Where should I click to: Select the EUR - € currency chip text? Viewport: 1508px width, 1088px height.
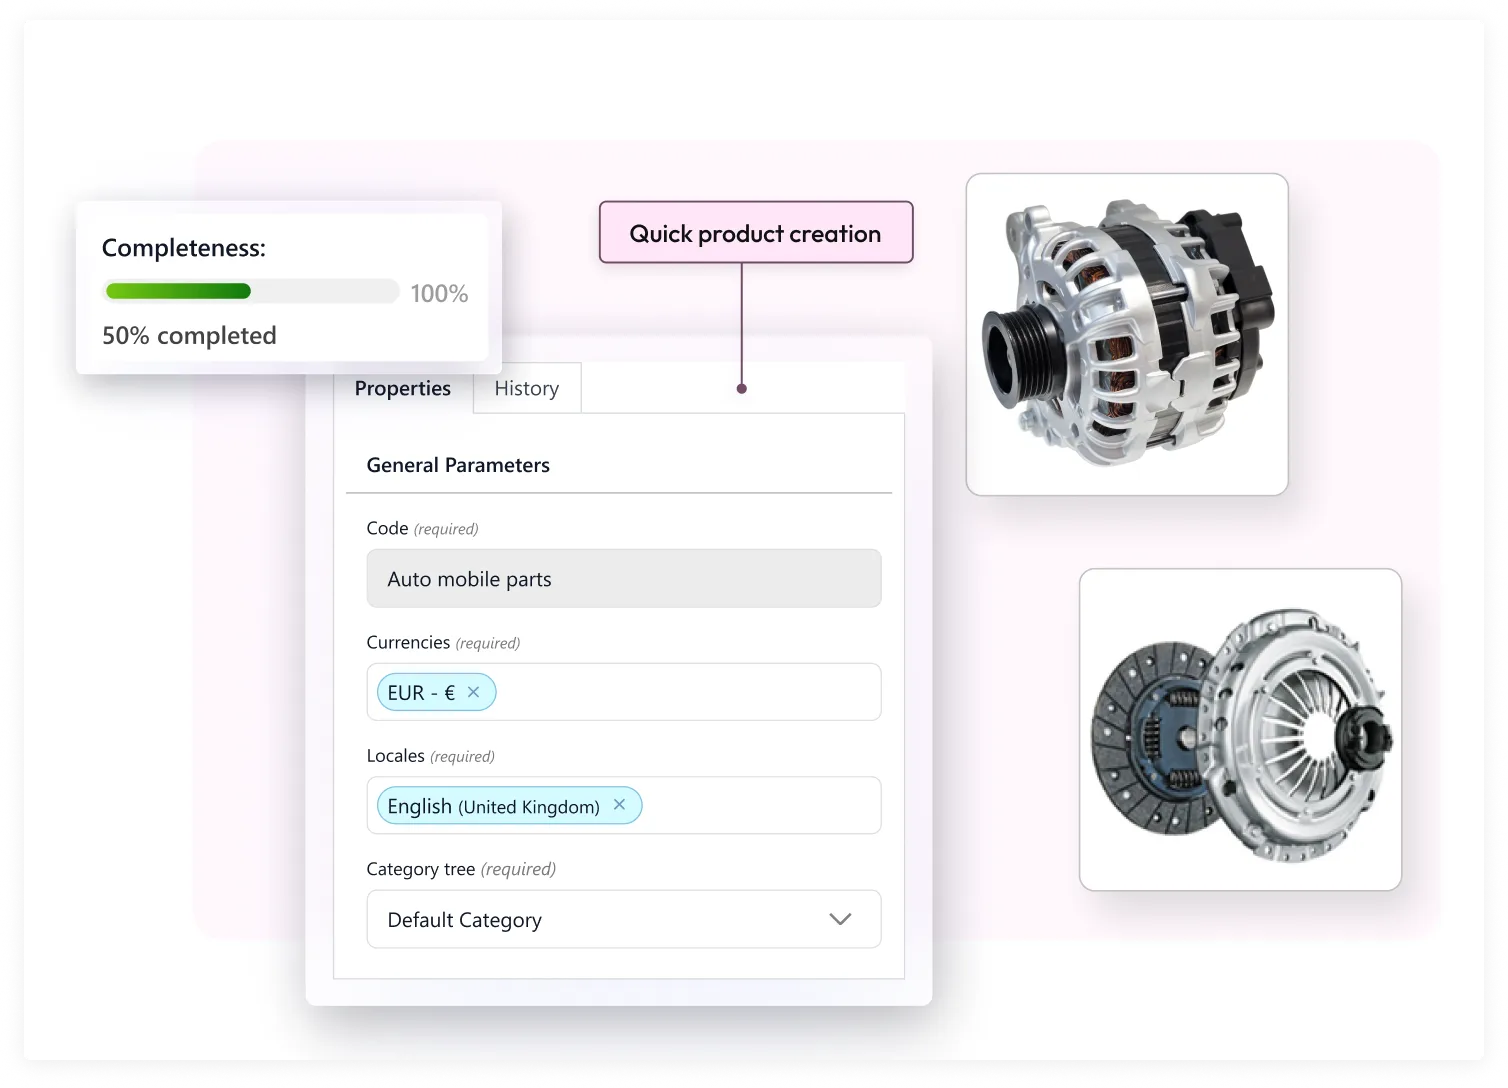point(421,692)
